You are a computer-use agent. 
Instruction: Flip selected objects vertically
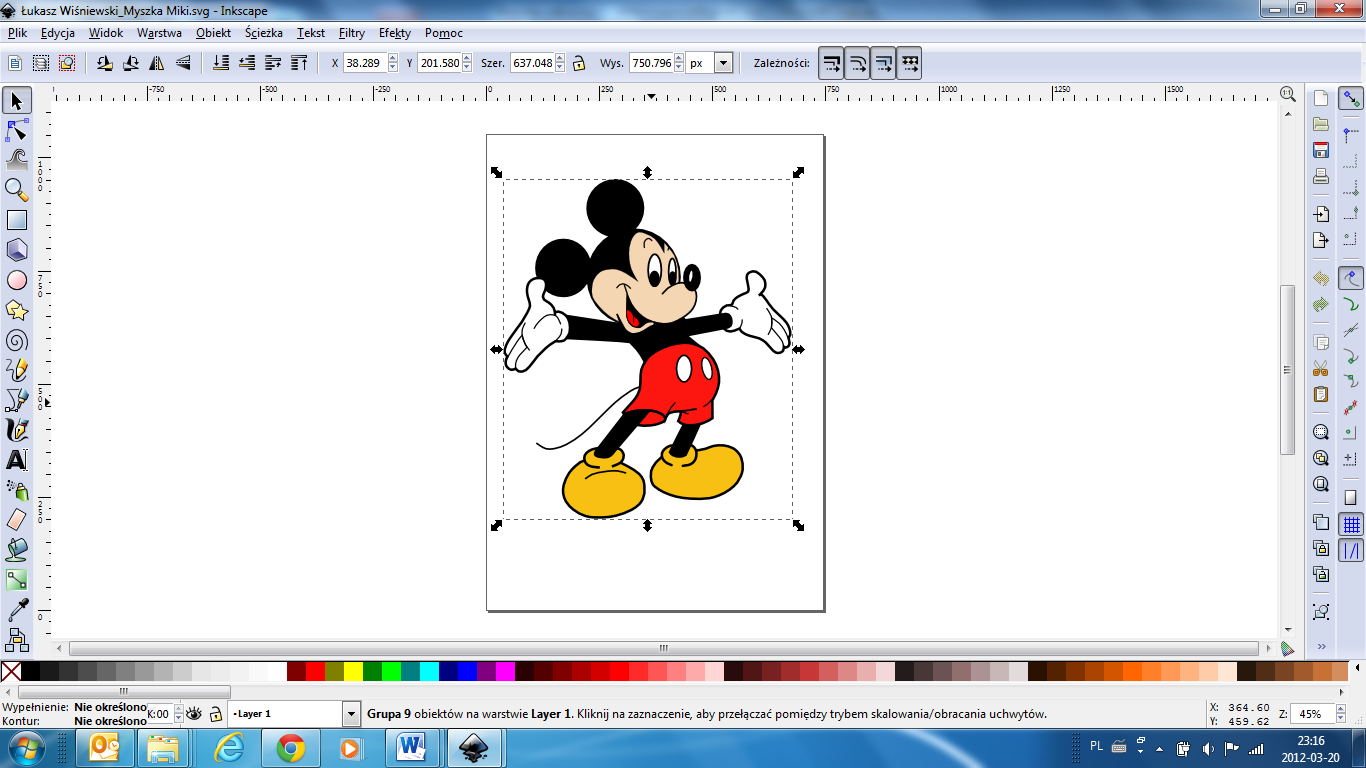point(183,63)
